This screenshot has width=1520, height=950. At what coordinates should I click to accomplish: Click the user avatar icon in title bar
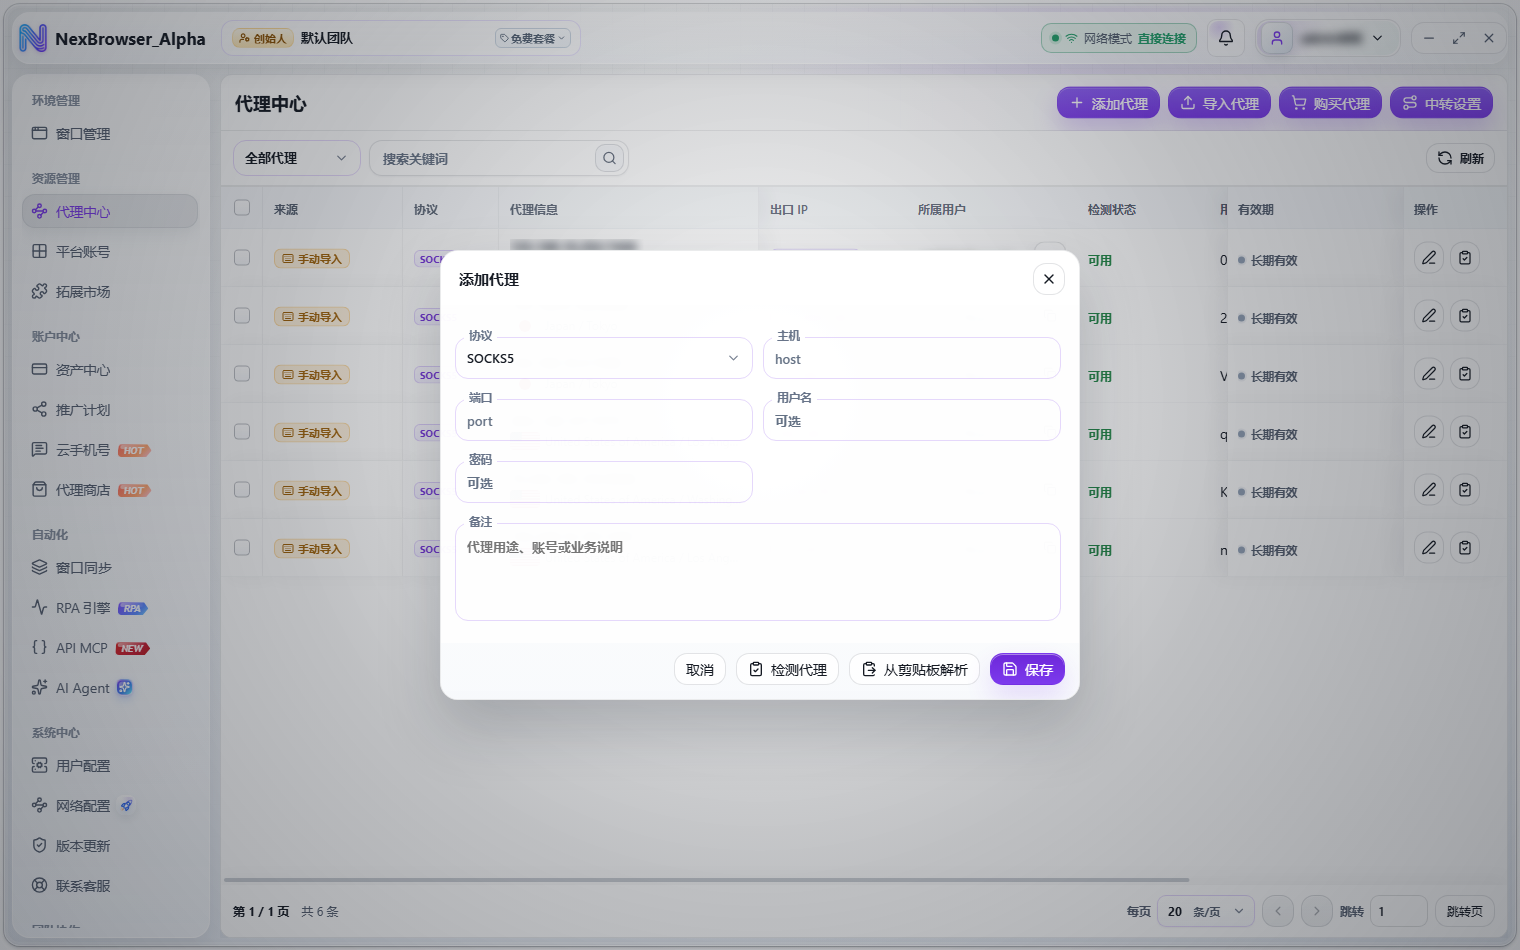pos(1276,38)
